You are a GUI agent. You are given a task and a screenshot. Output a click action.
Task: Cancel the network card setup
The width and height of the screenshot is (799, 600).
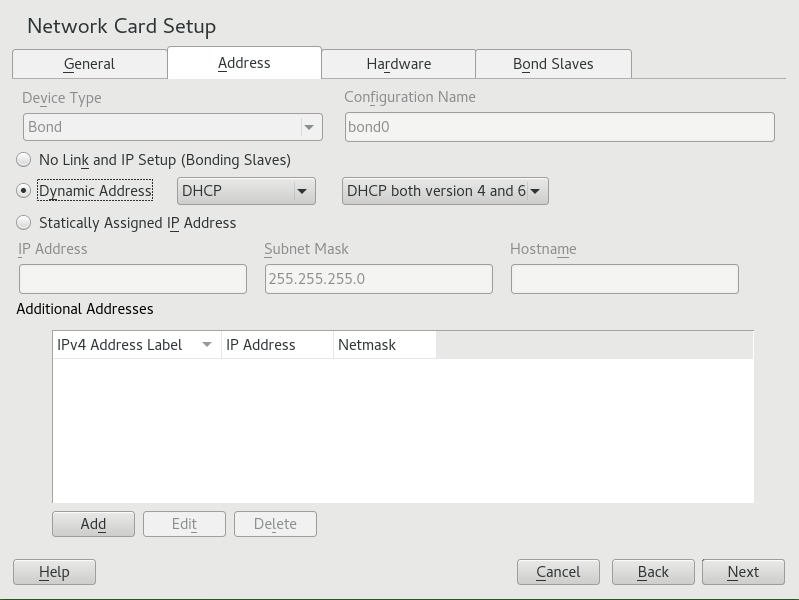[x=558, y=572]
